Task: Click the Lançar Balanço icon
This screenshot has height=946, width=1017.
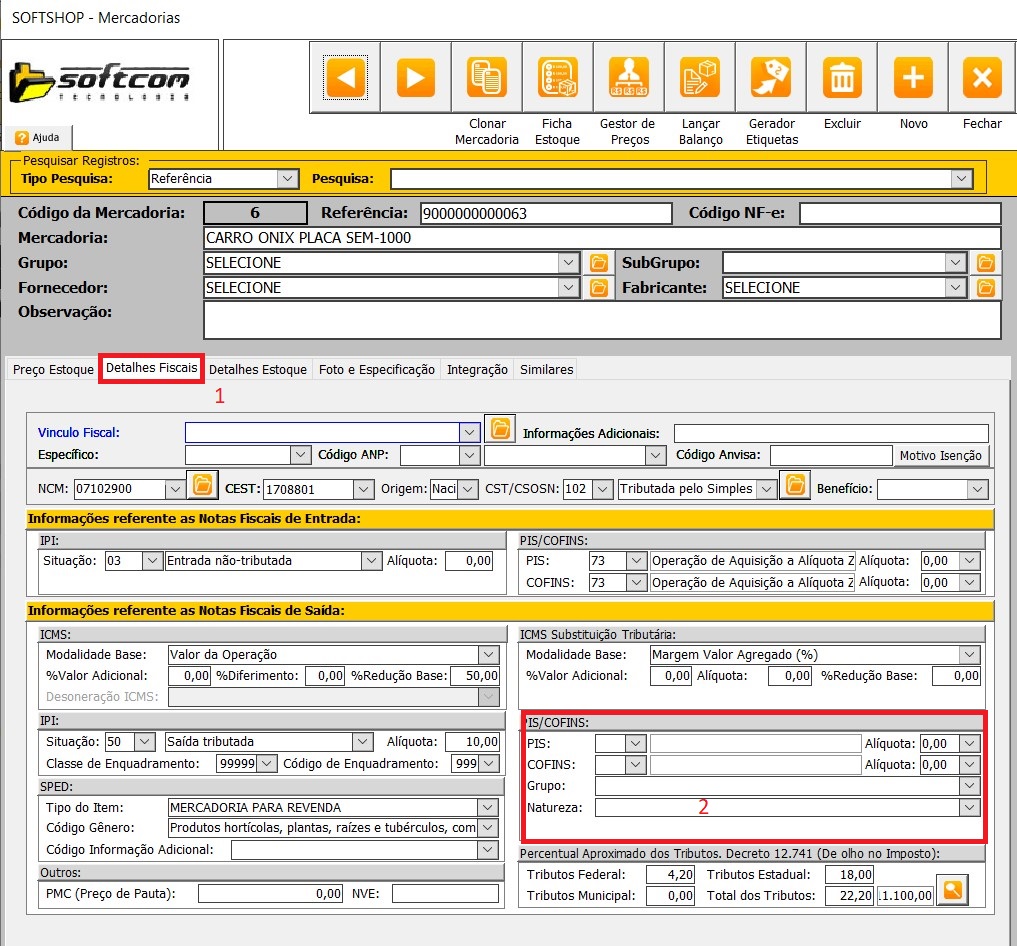Action: pyautogui.click(x=700, y=77)
